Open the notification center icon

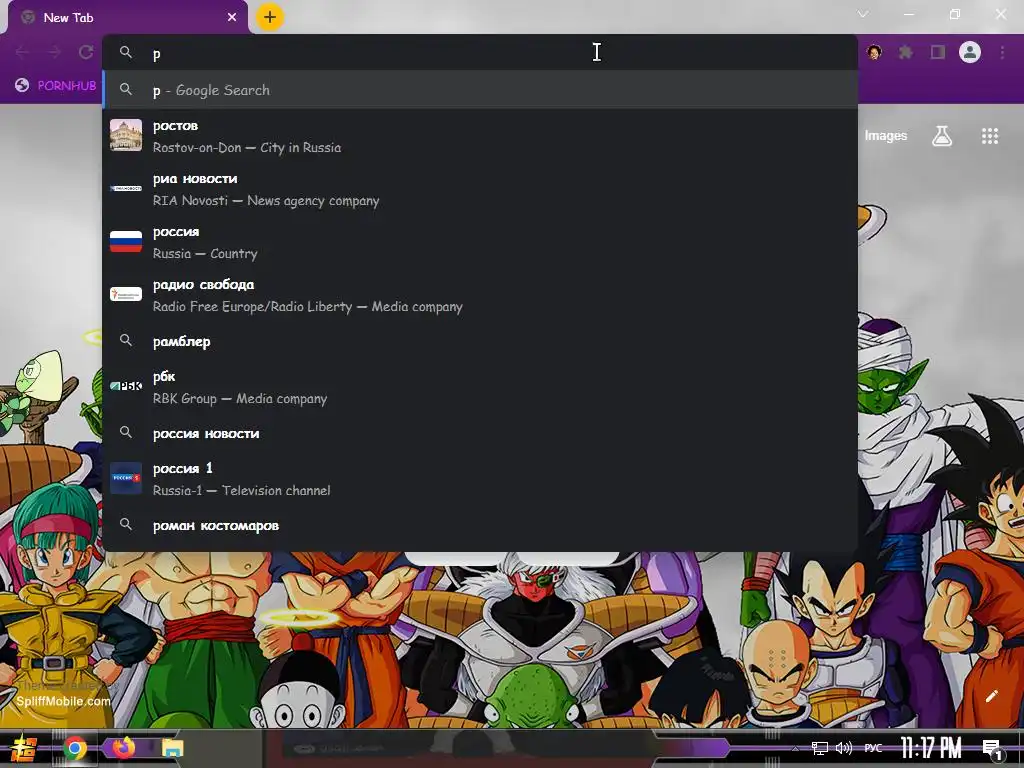(x=993, y=749)
